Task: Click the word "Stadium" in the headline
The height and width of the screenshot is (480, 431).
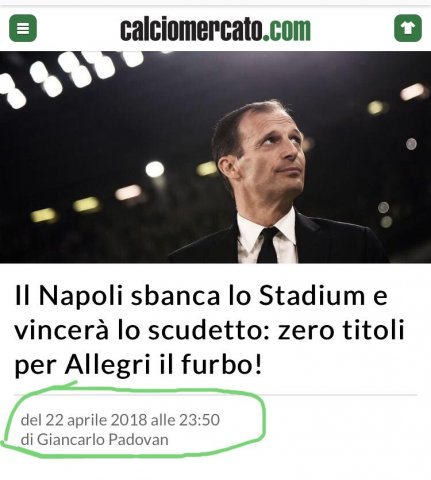Action: [312, 295]
